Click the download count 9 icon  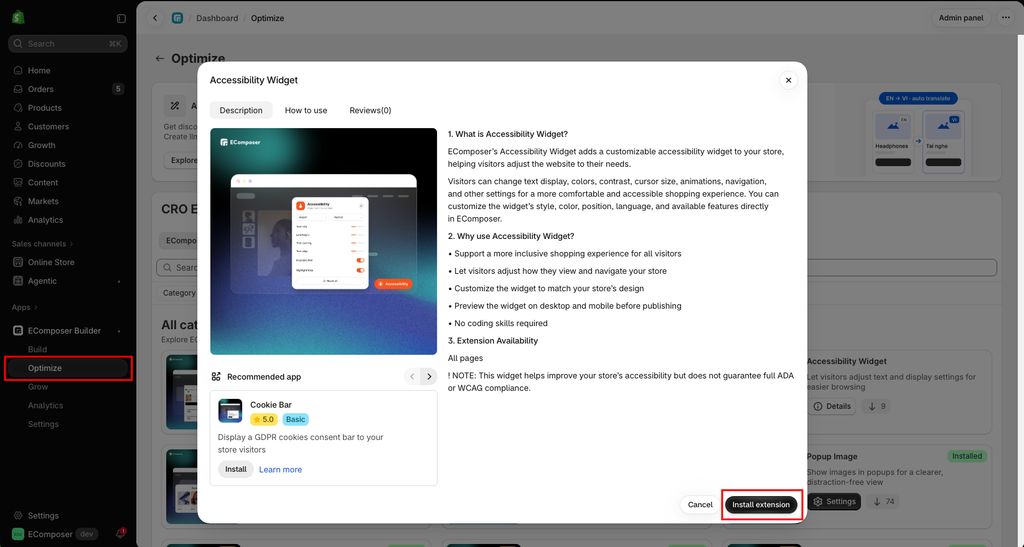877,406
